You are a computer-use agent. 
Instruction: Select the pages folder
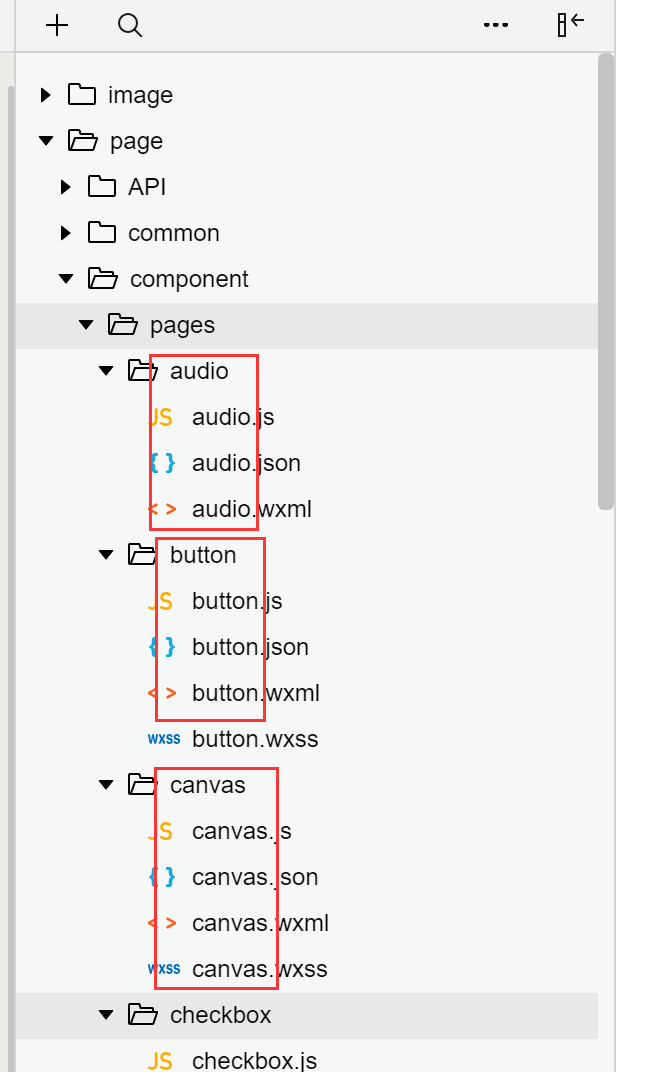click(x=182, y=325)
